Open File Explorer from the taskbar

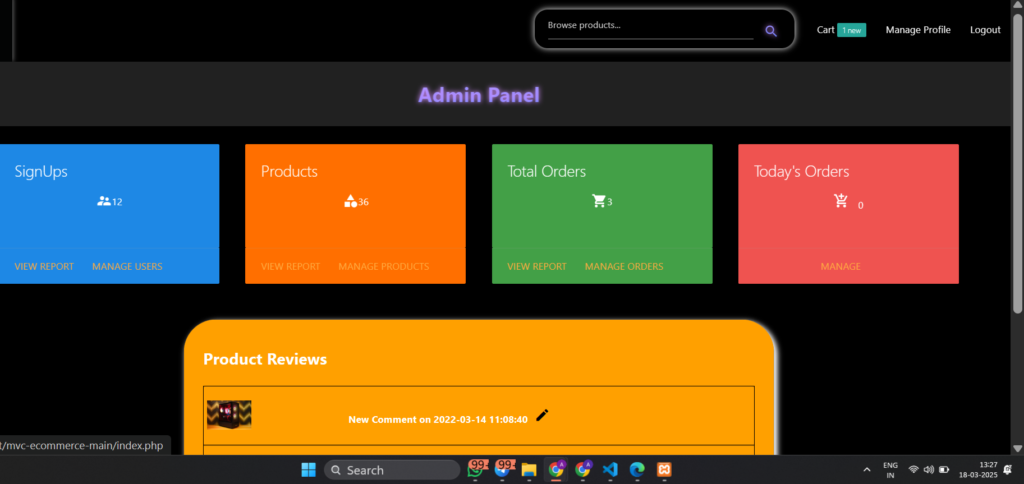[x=529, y=470]
